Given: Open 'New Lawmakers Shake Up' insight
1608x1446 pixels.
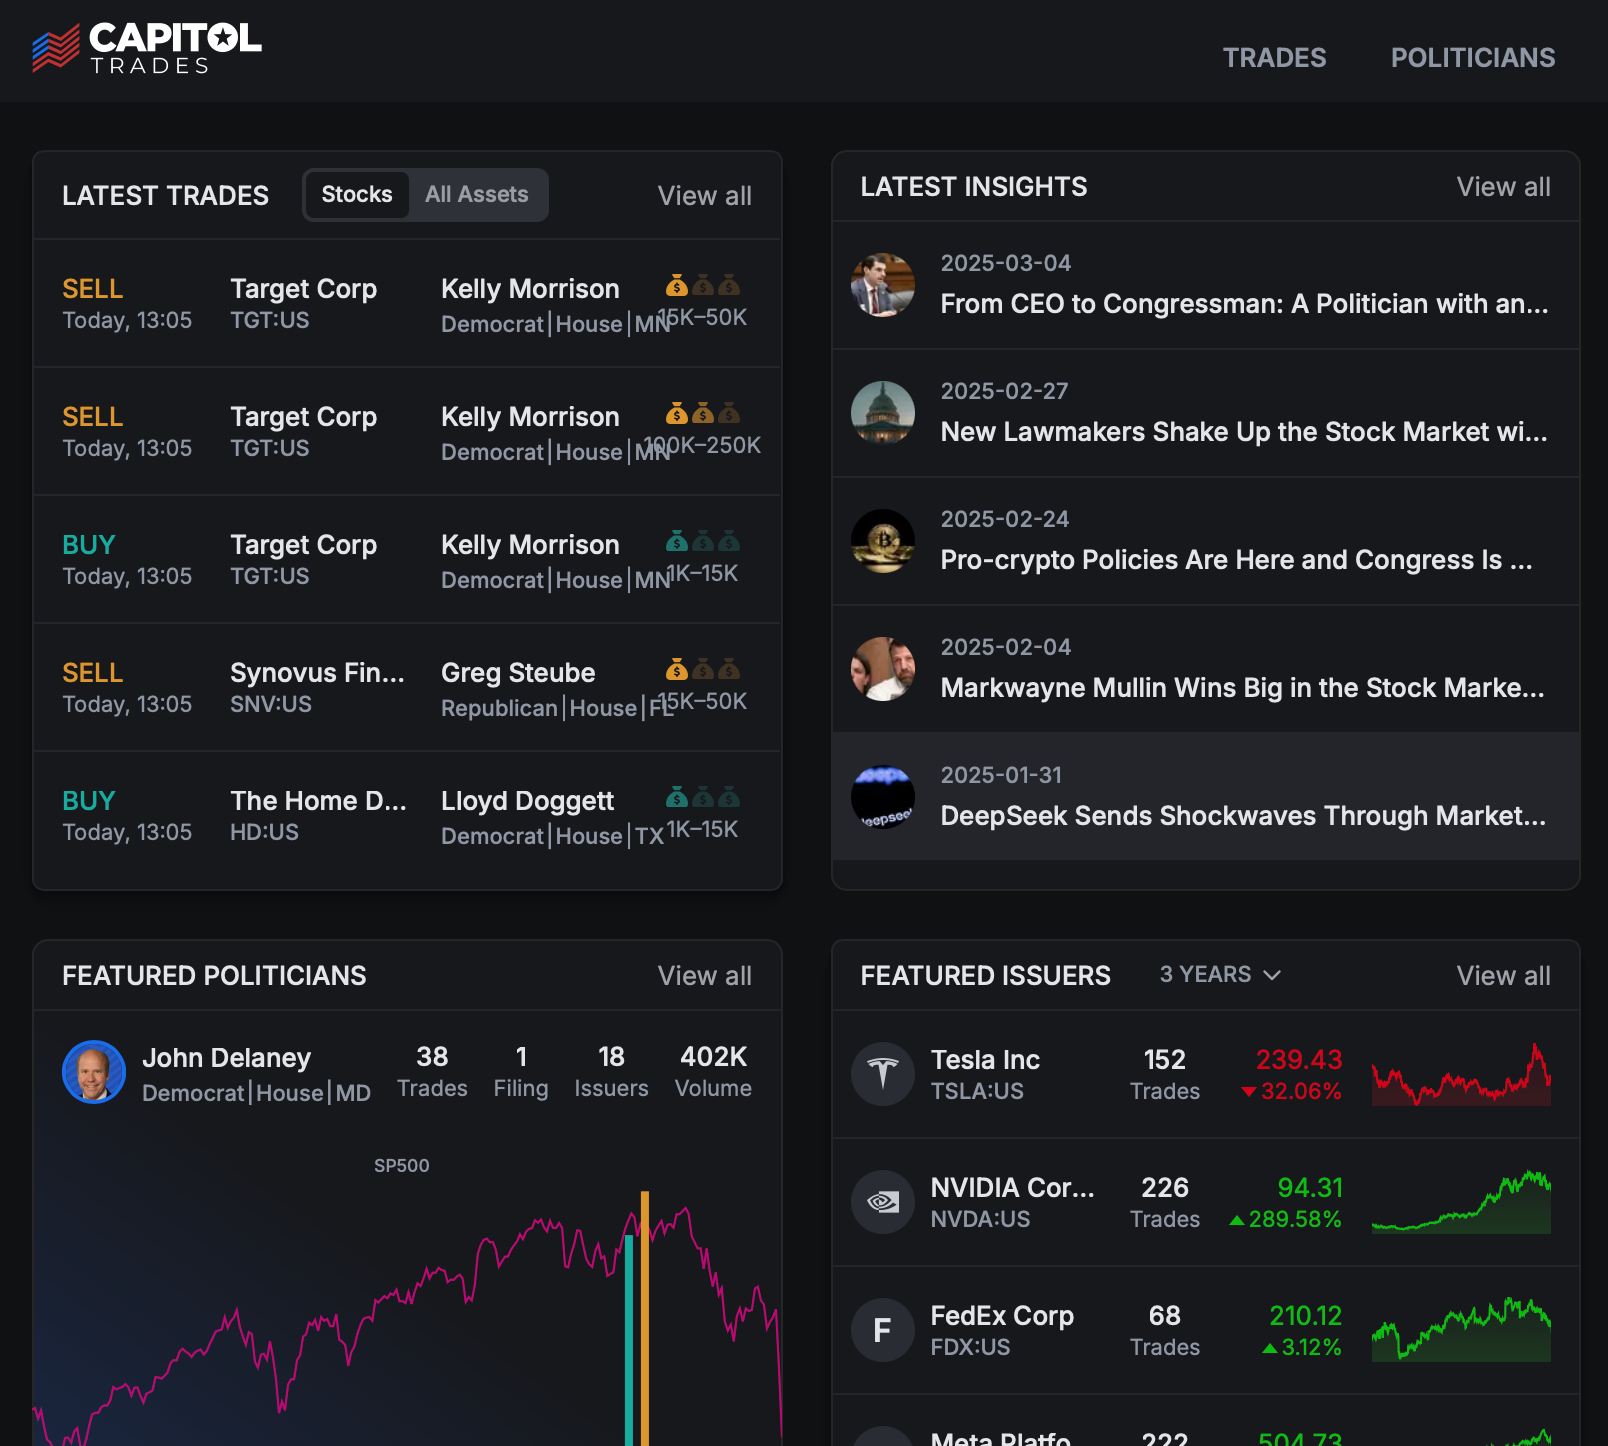Looking at the screenshot, I should [x=1244, y=432].
